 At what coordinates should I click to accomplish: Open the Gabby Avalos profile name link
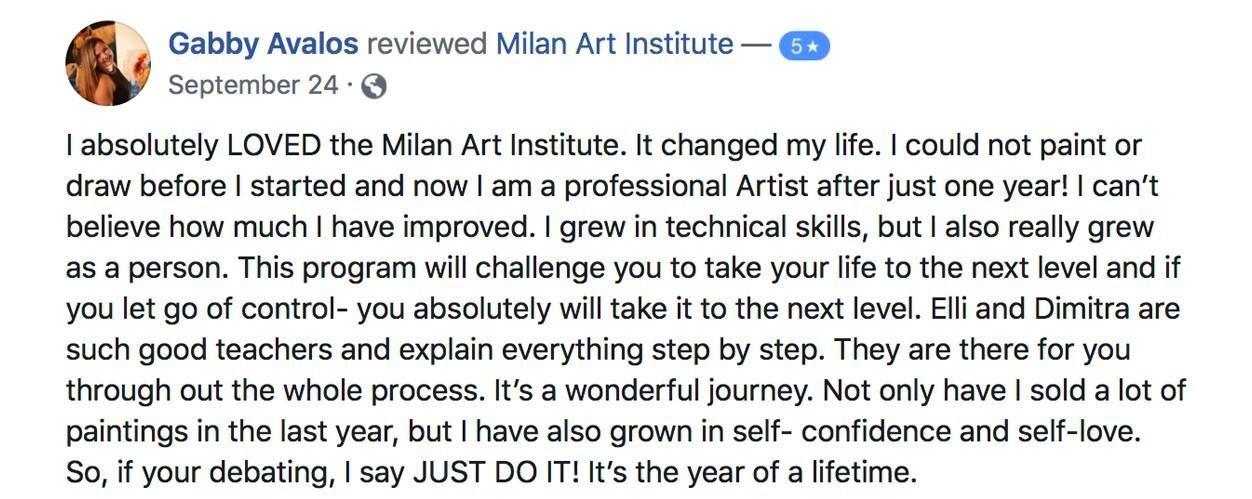pos(263,44)
